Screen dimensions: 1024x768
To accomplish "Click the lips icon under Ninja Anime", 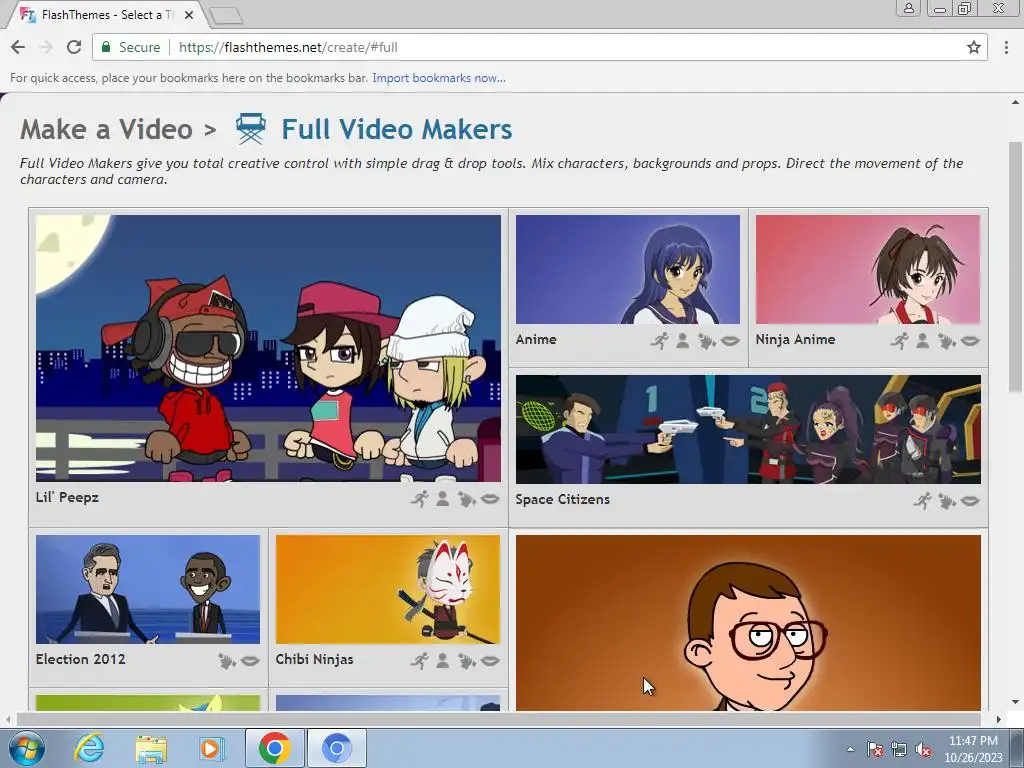I will pos(970,341).
